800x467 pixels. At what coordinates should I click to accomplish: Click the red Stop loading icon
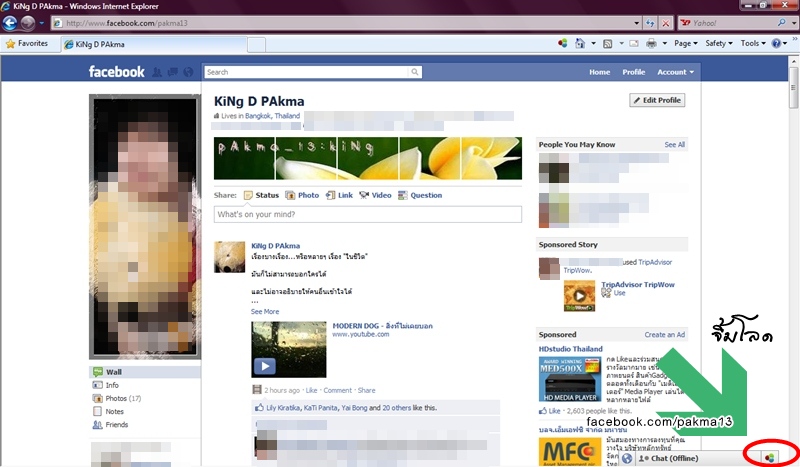pos(665,23)
